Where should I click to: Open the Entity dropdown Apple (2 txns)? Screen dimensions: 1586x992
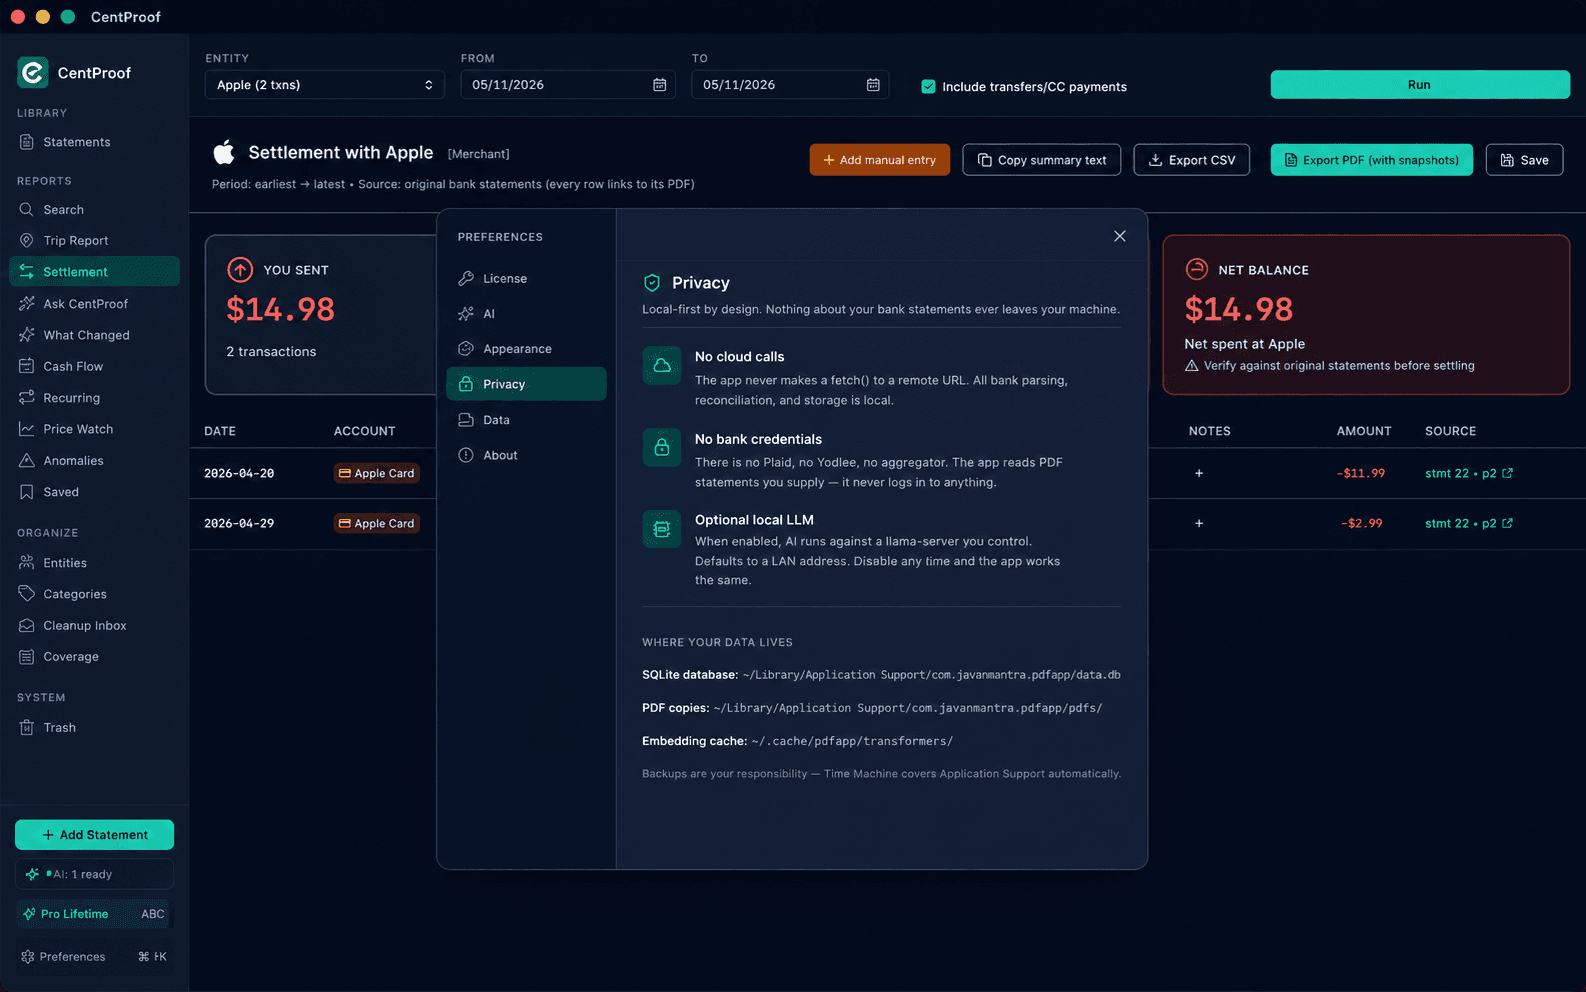(x=325, y=85)
